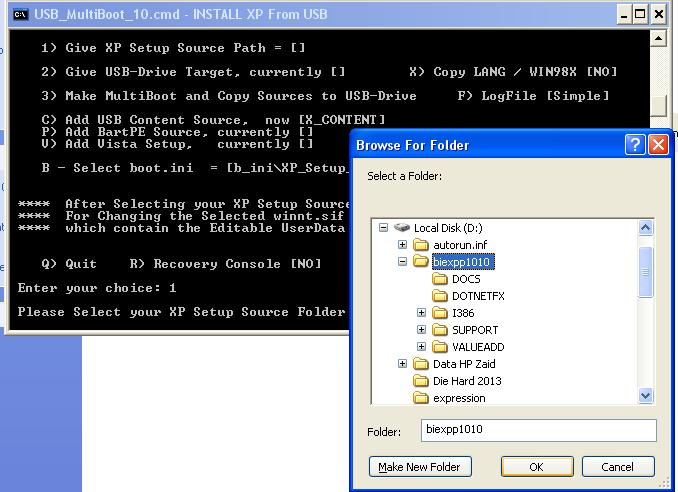Click the folder tree scroll up arrow
This screenshot has width=678, height=492.
[x=646, y=228]
